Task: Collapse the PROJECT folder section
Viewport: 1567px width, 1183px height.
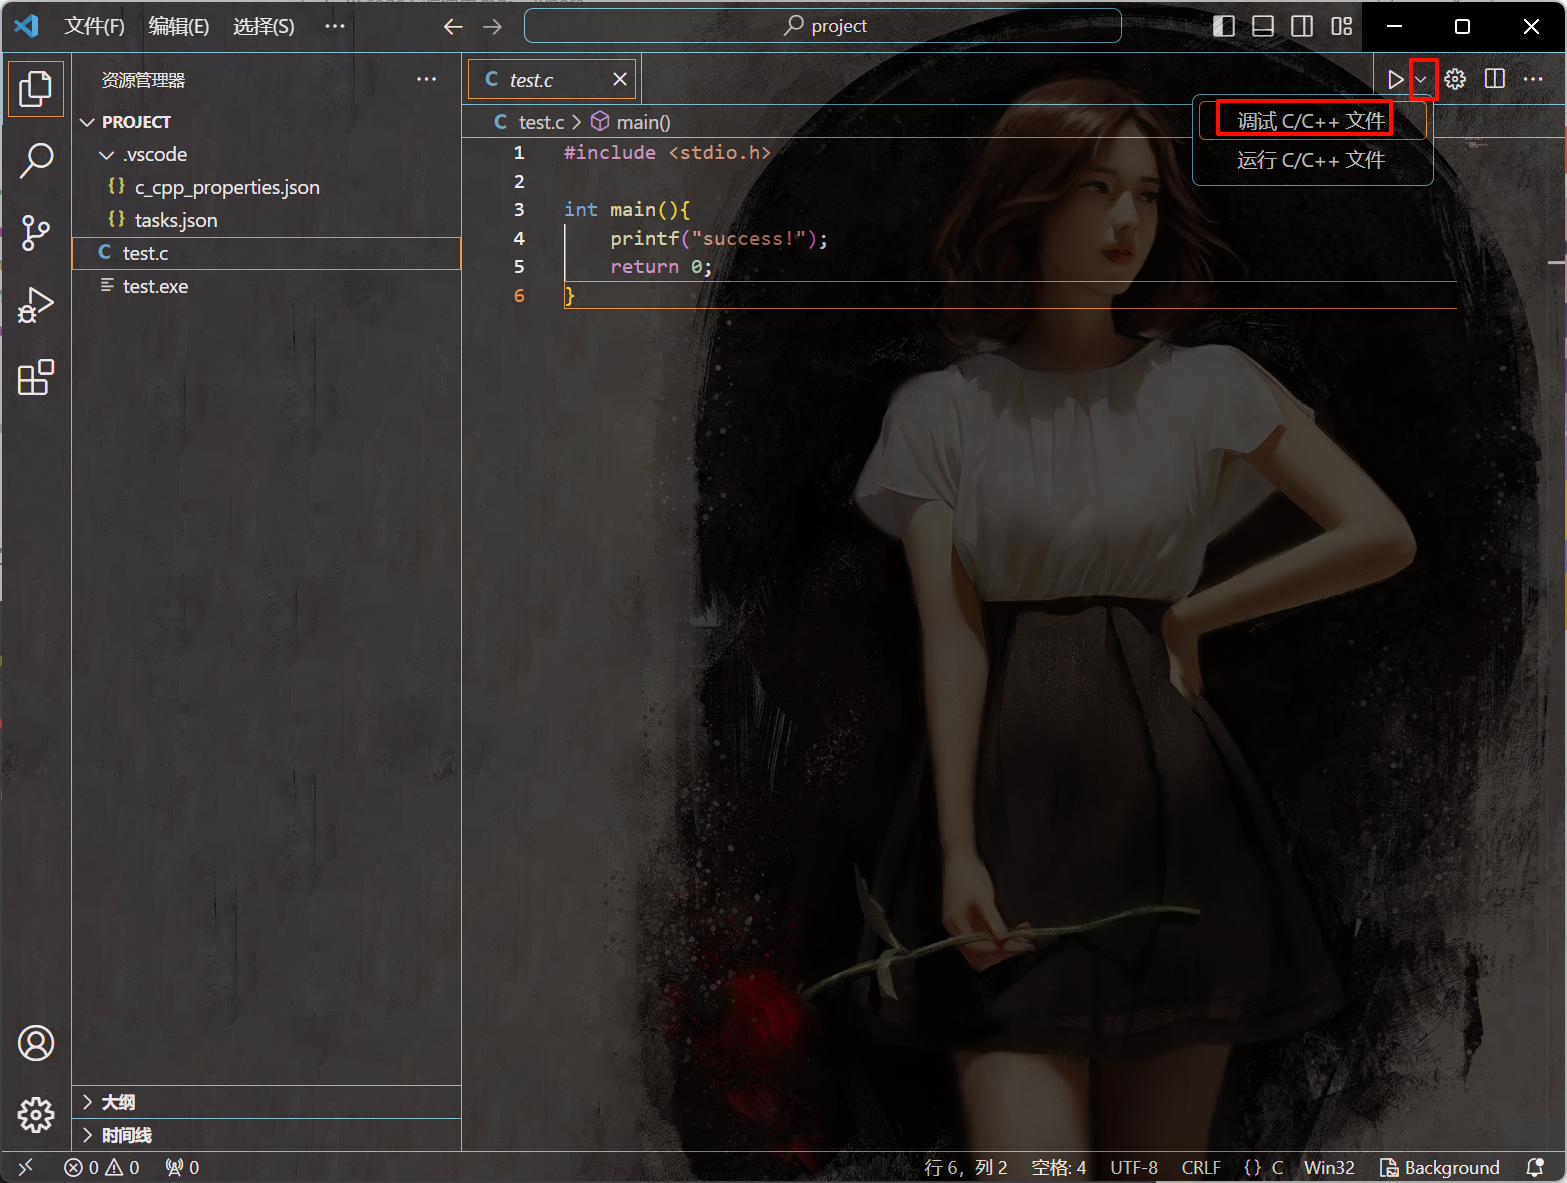Action: coord(266,122)
